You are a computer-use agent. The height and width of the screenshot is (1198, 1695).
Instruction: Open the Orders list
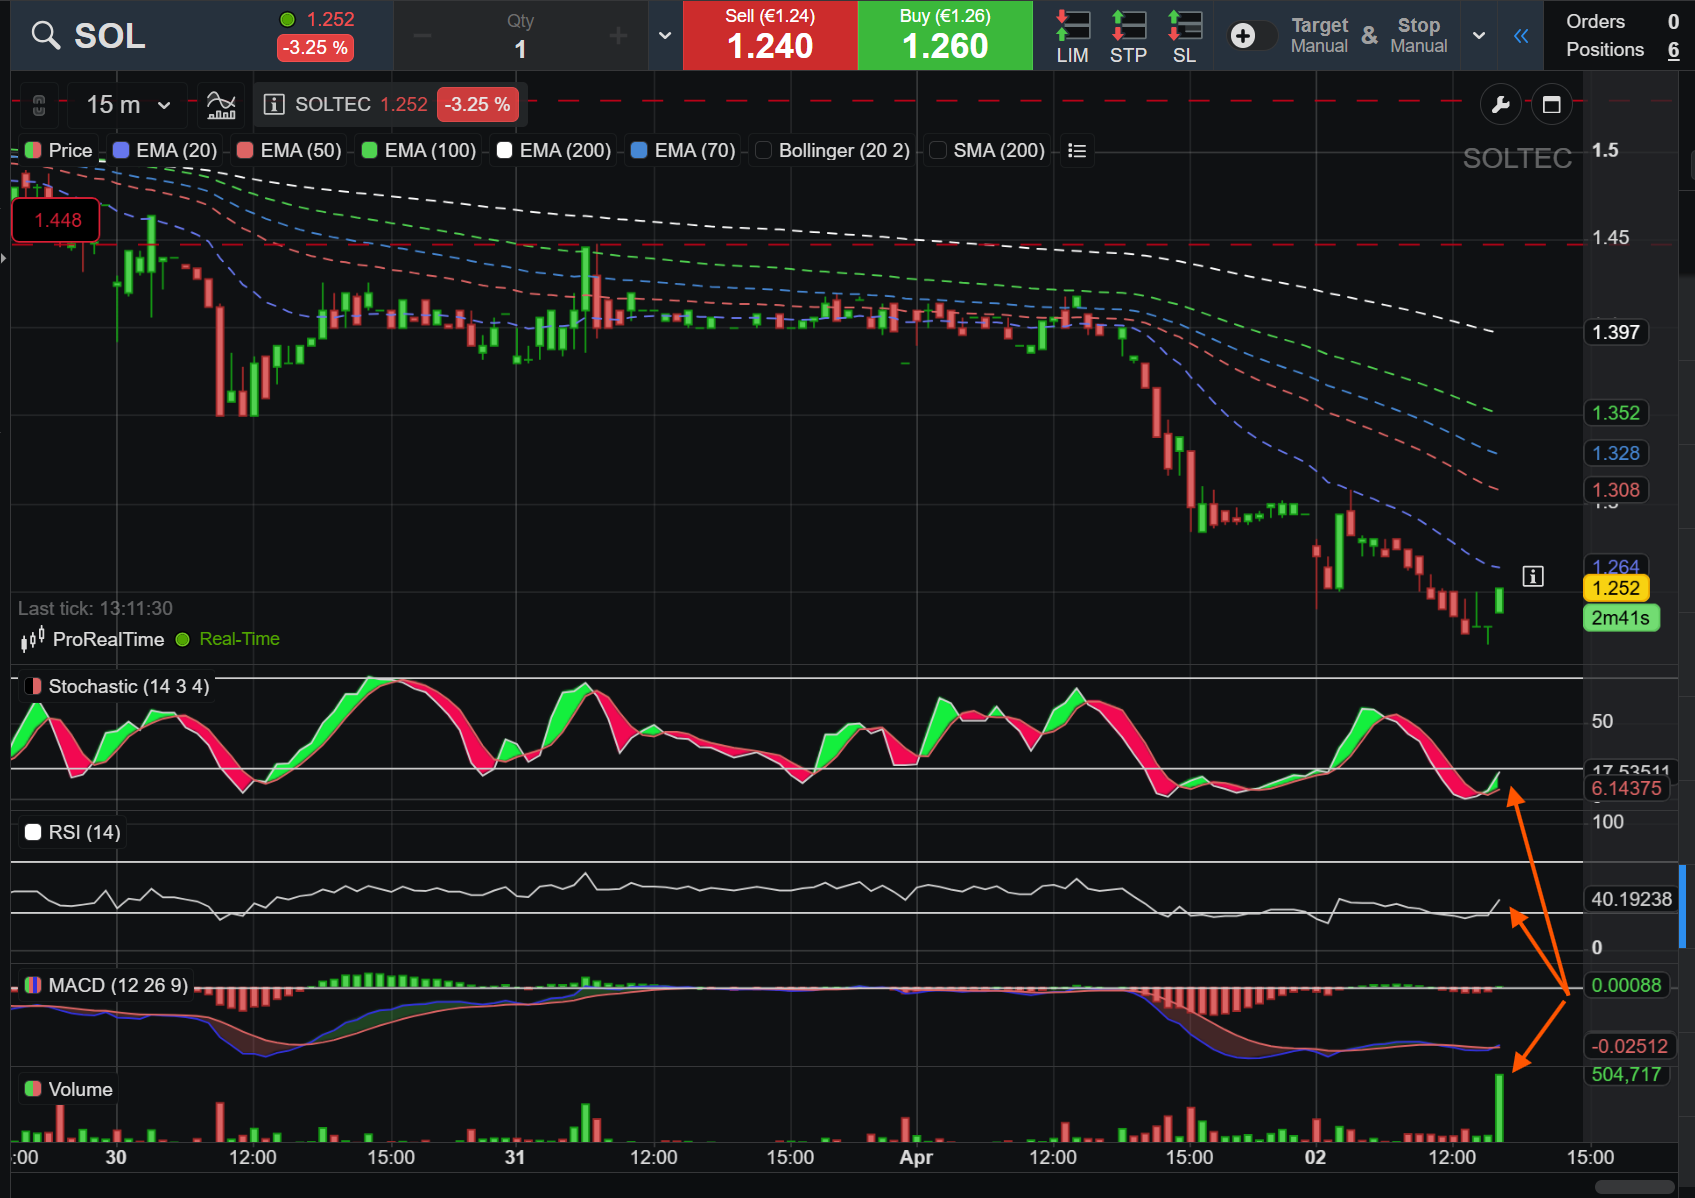tap(1622, 21)
